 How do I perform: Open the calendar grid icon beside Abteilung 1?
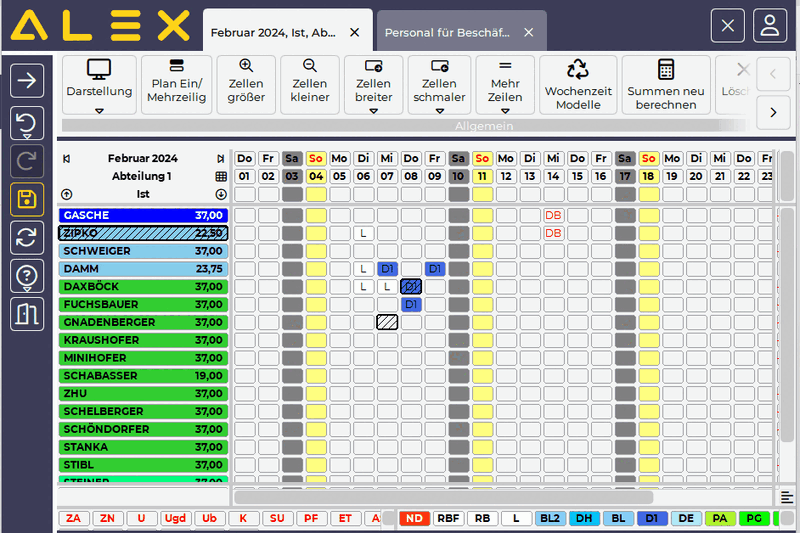pos(221,177)
